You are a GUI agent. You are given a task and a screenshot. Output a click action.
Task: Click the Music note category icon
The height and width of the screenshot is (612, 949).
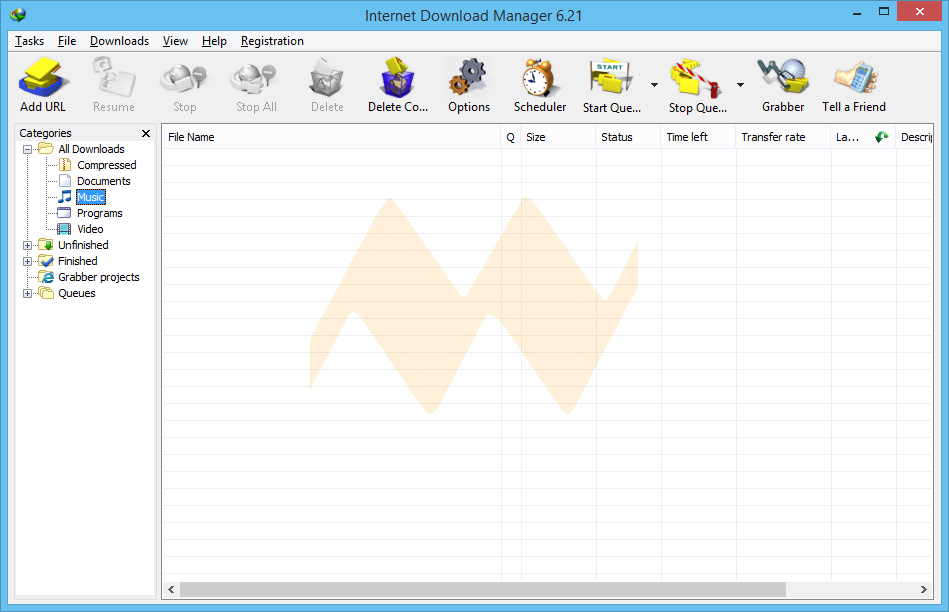[x=65, y=197]
